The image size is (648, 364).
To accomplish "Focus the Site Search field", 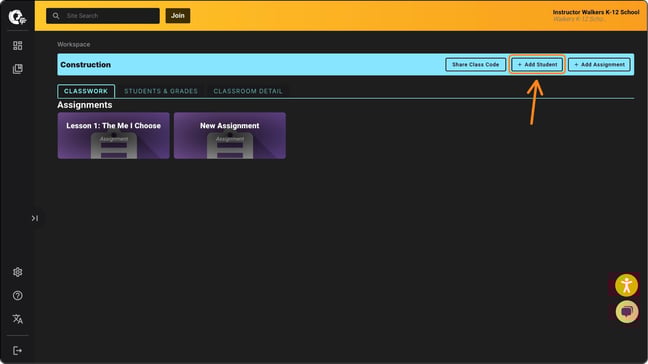I will click(103, 16).
